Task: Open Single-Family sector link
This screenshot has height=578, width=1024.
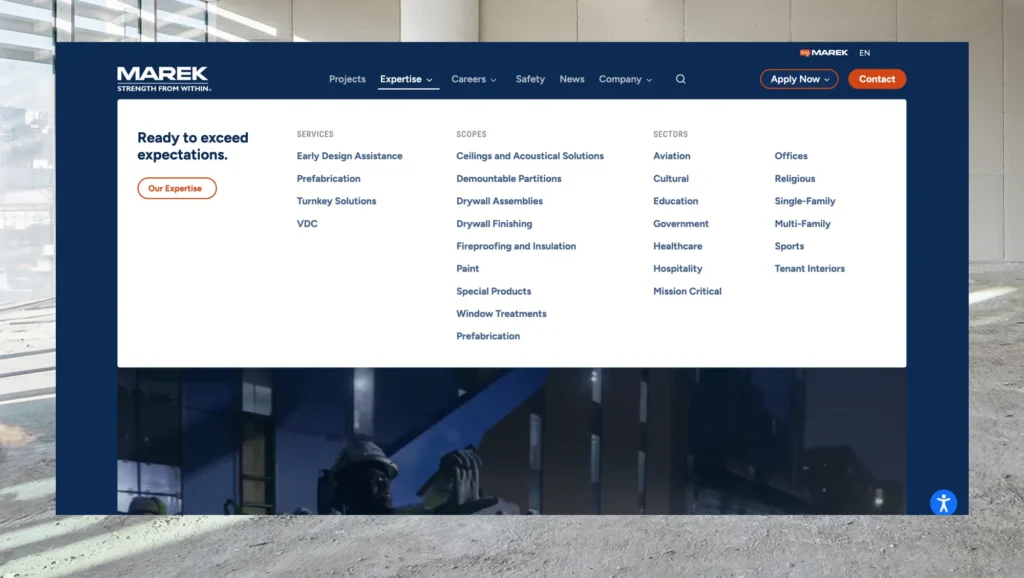Action: (805, 201)
